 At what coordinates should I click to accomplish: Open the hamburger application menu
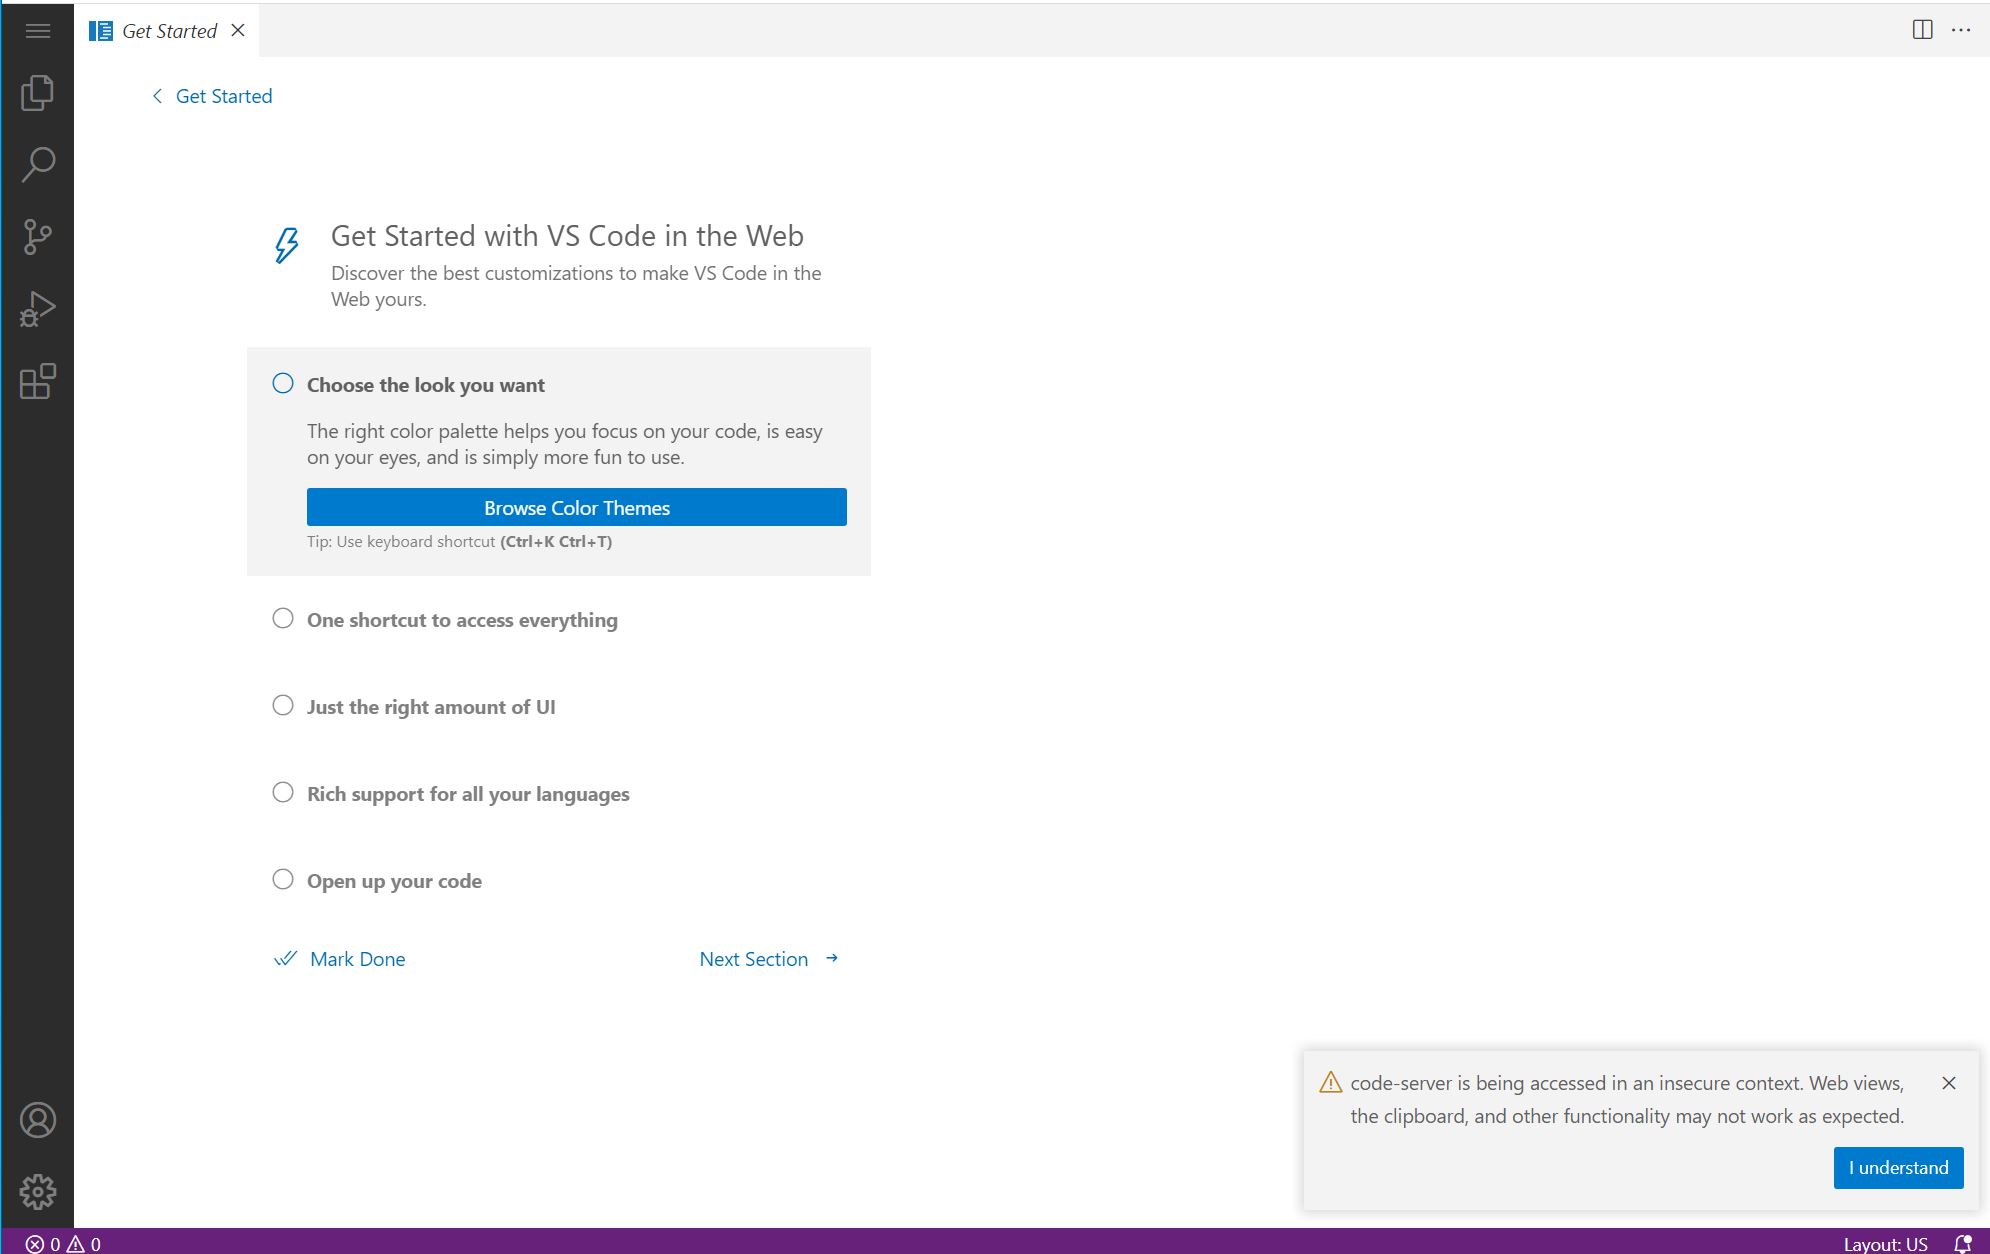pos(38,30)
